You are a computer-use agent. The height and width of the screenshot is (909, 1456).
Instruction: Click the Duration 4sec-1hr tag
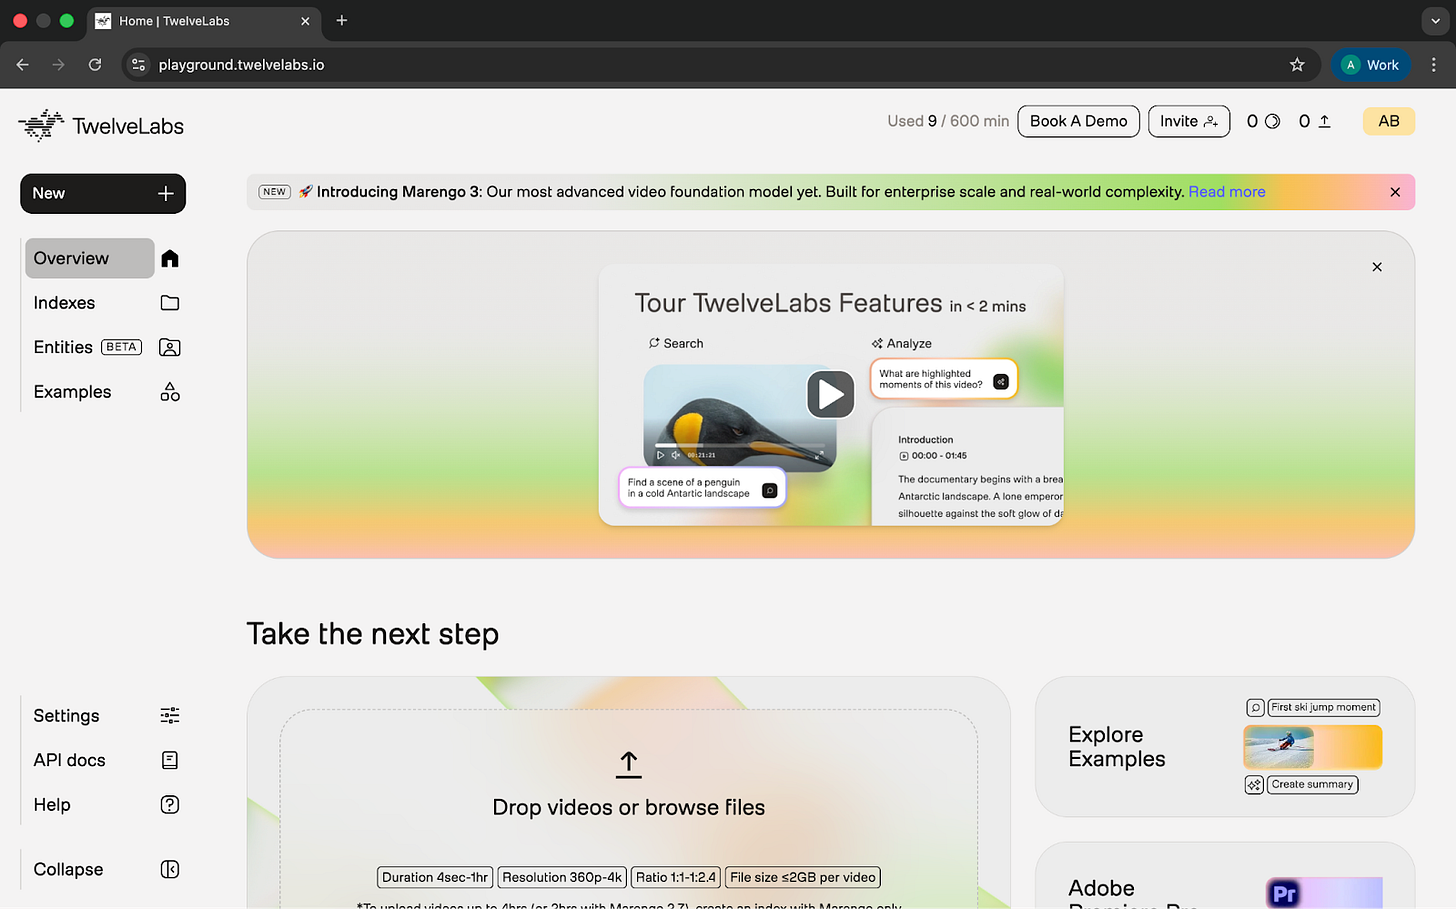(x=435, y=878)
